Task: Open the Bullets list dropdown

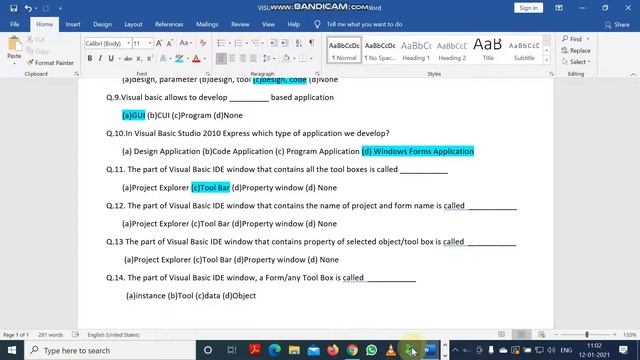Action: pyautogui.click(x=229, y=43)
